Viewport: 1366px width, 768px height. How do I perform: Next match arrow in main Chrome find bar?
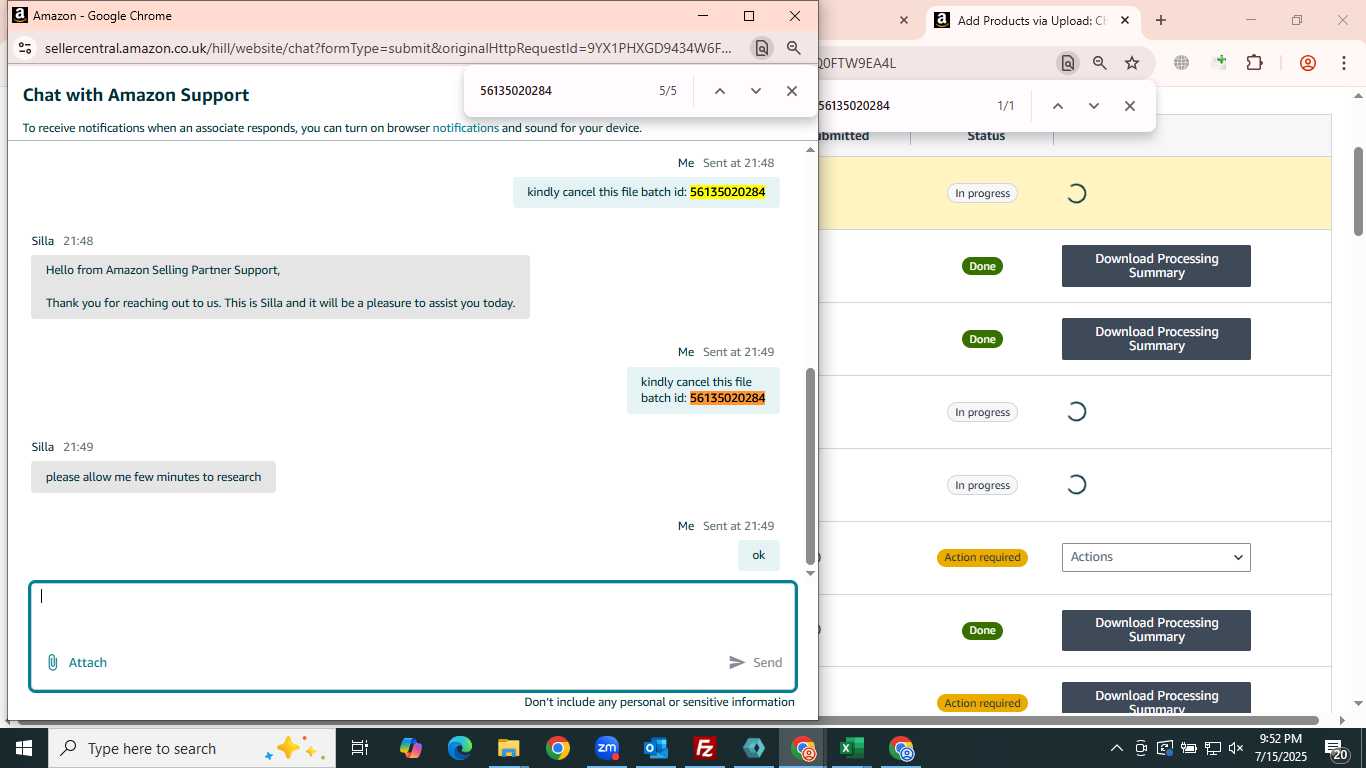coord(1094,106)
